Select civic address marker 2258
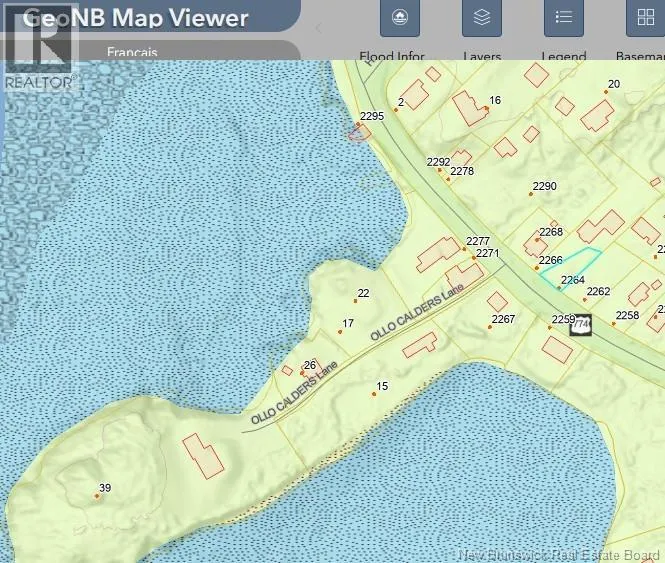 coord(613,324)
